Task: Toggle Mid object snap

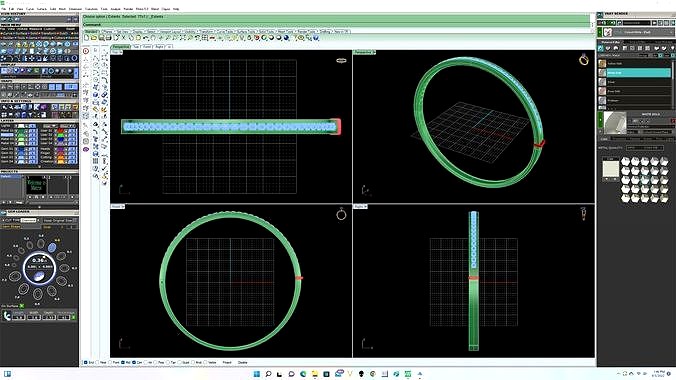Action: pyautogui.click(x=123, y=363)
